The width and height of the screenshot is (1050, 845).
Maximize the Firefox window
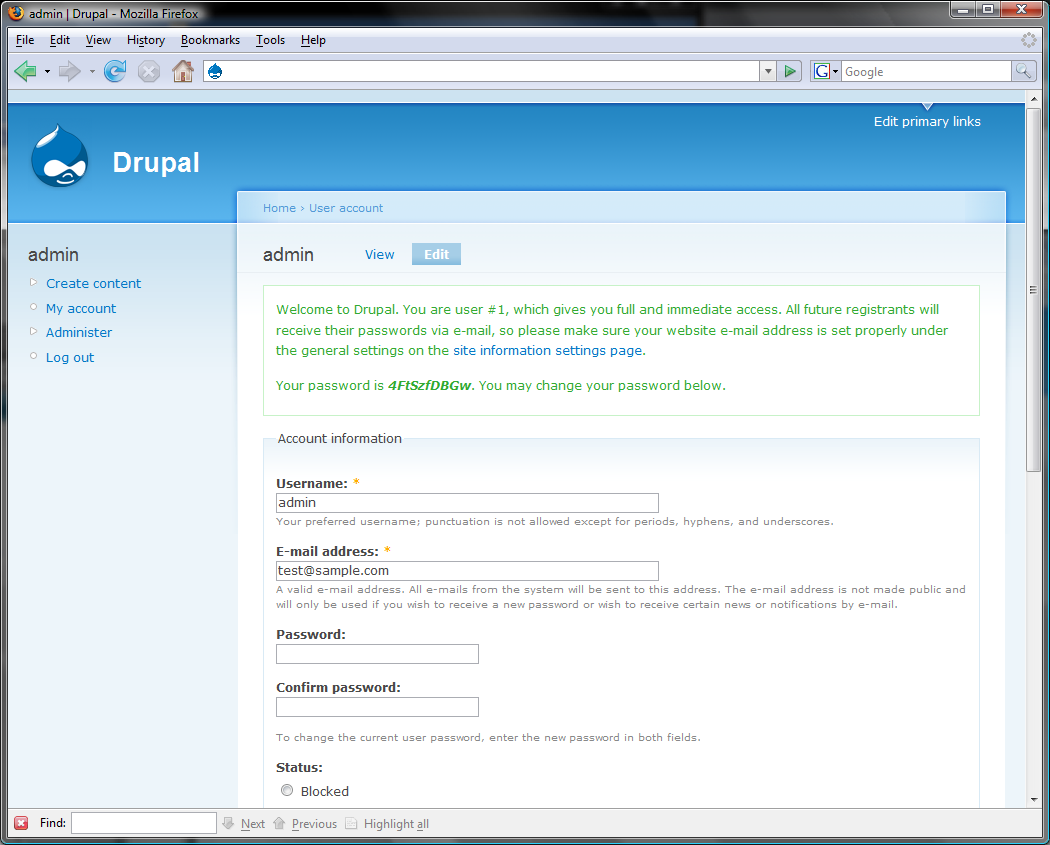tap(988, 9)
